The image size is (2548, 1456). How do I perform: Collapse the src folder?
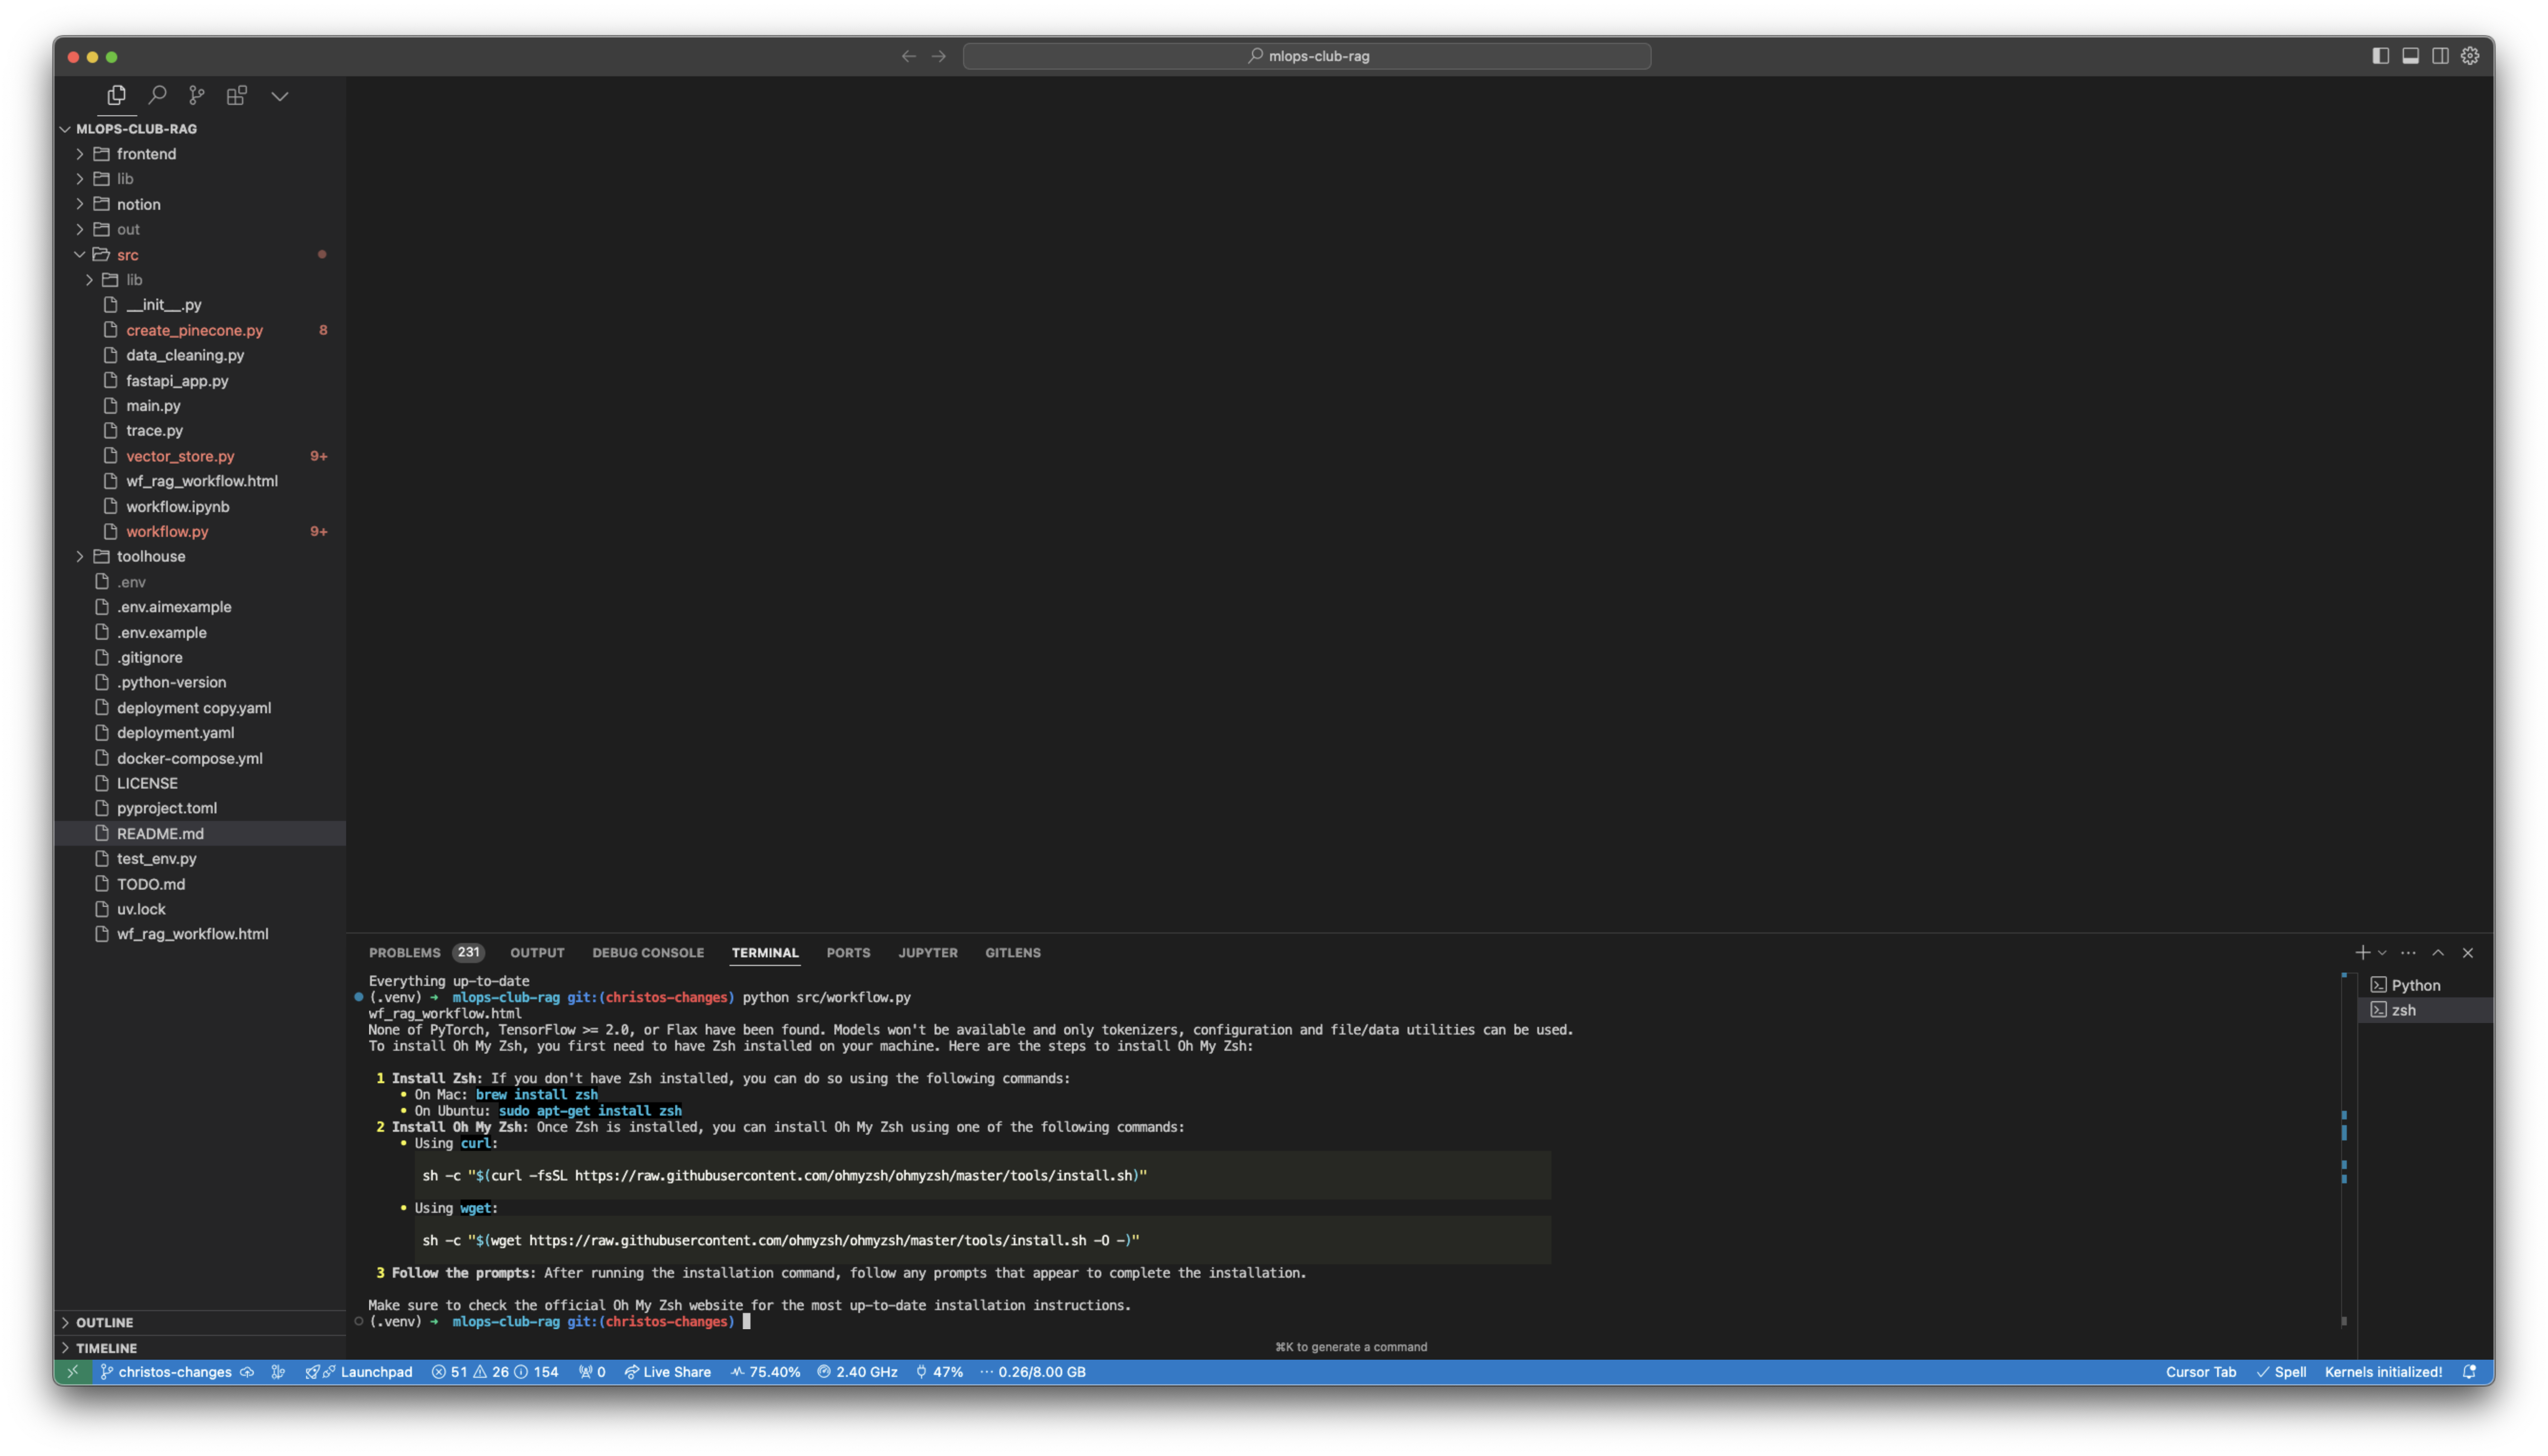[127, 255]
